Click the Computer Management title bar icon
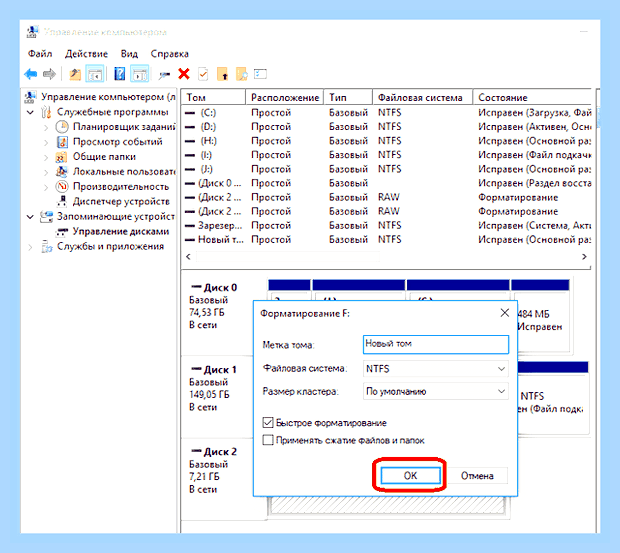620x553 pixels. point(32,32)
